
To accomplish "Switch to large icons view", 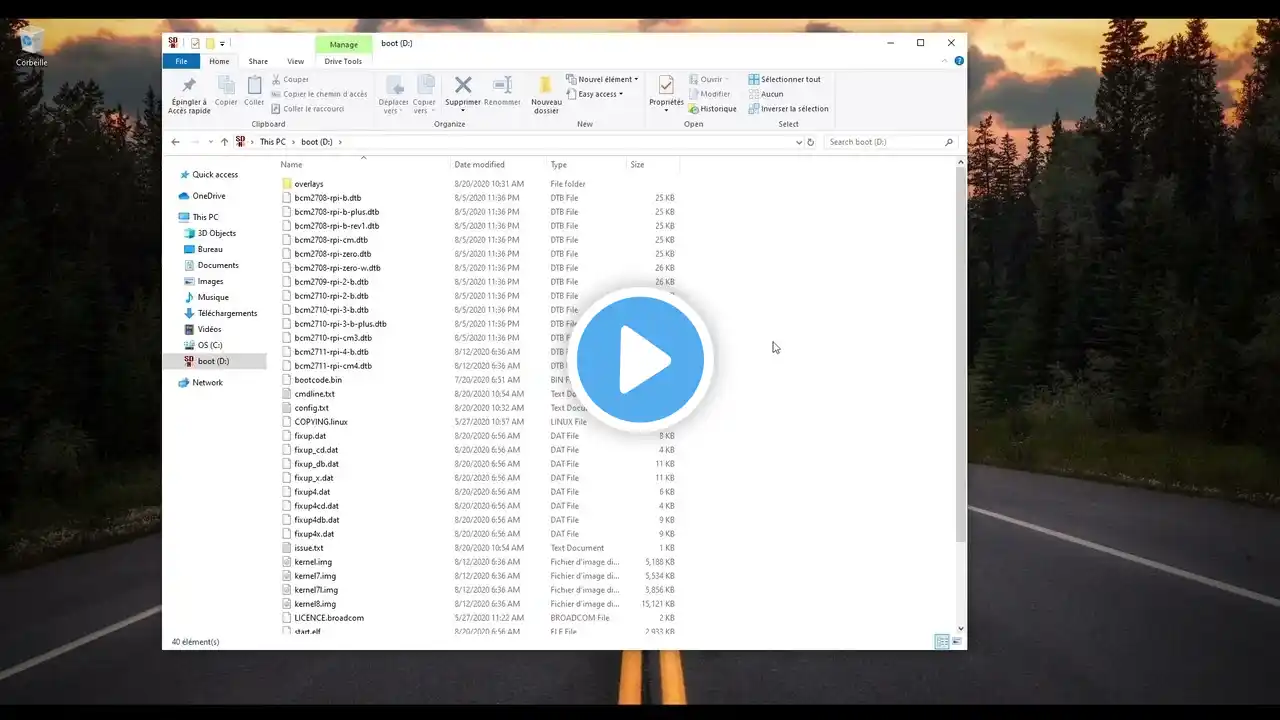I will 955,642.
